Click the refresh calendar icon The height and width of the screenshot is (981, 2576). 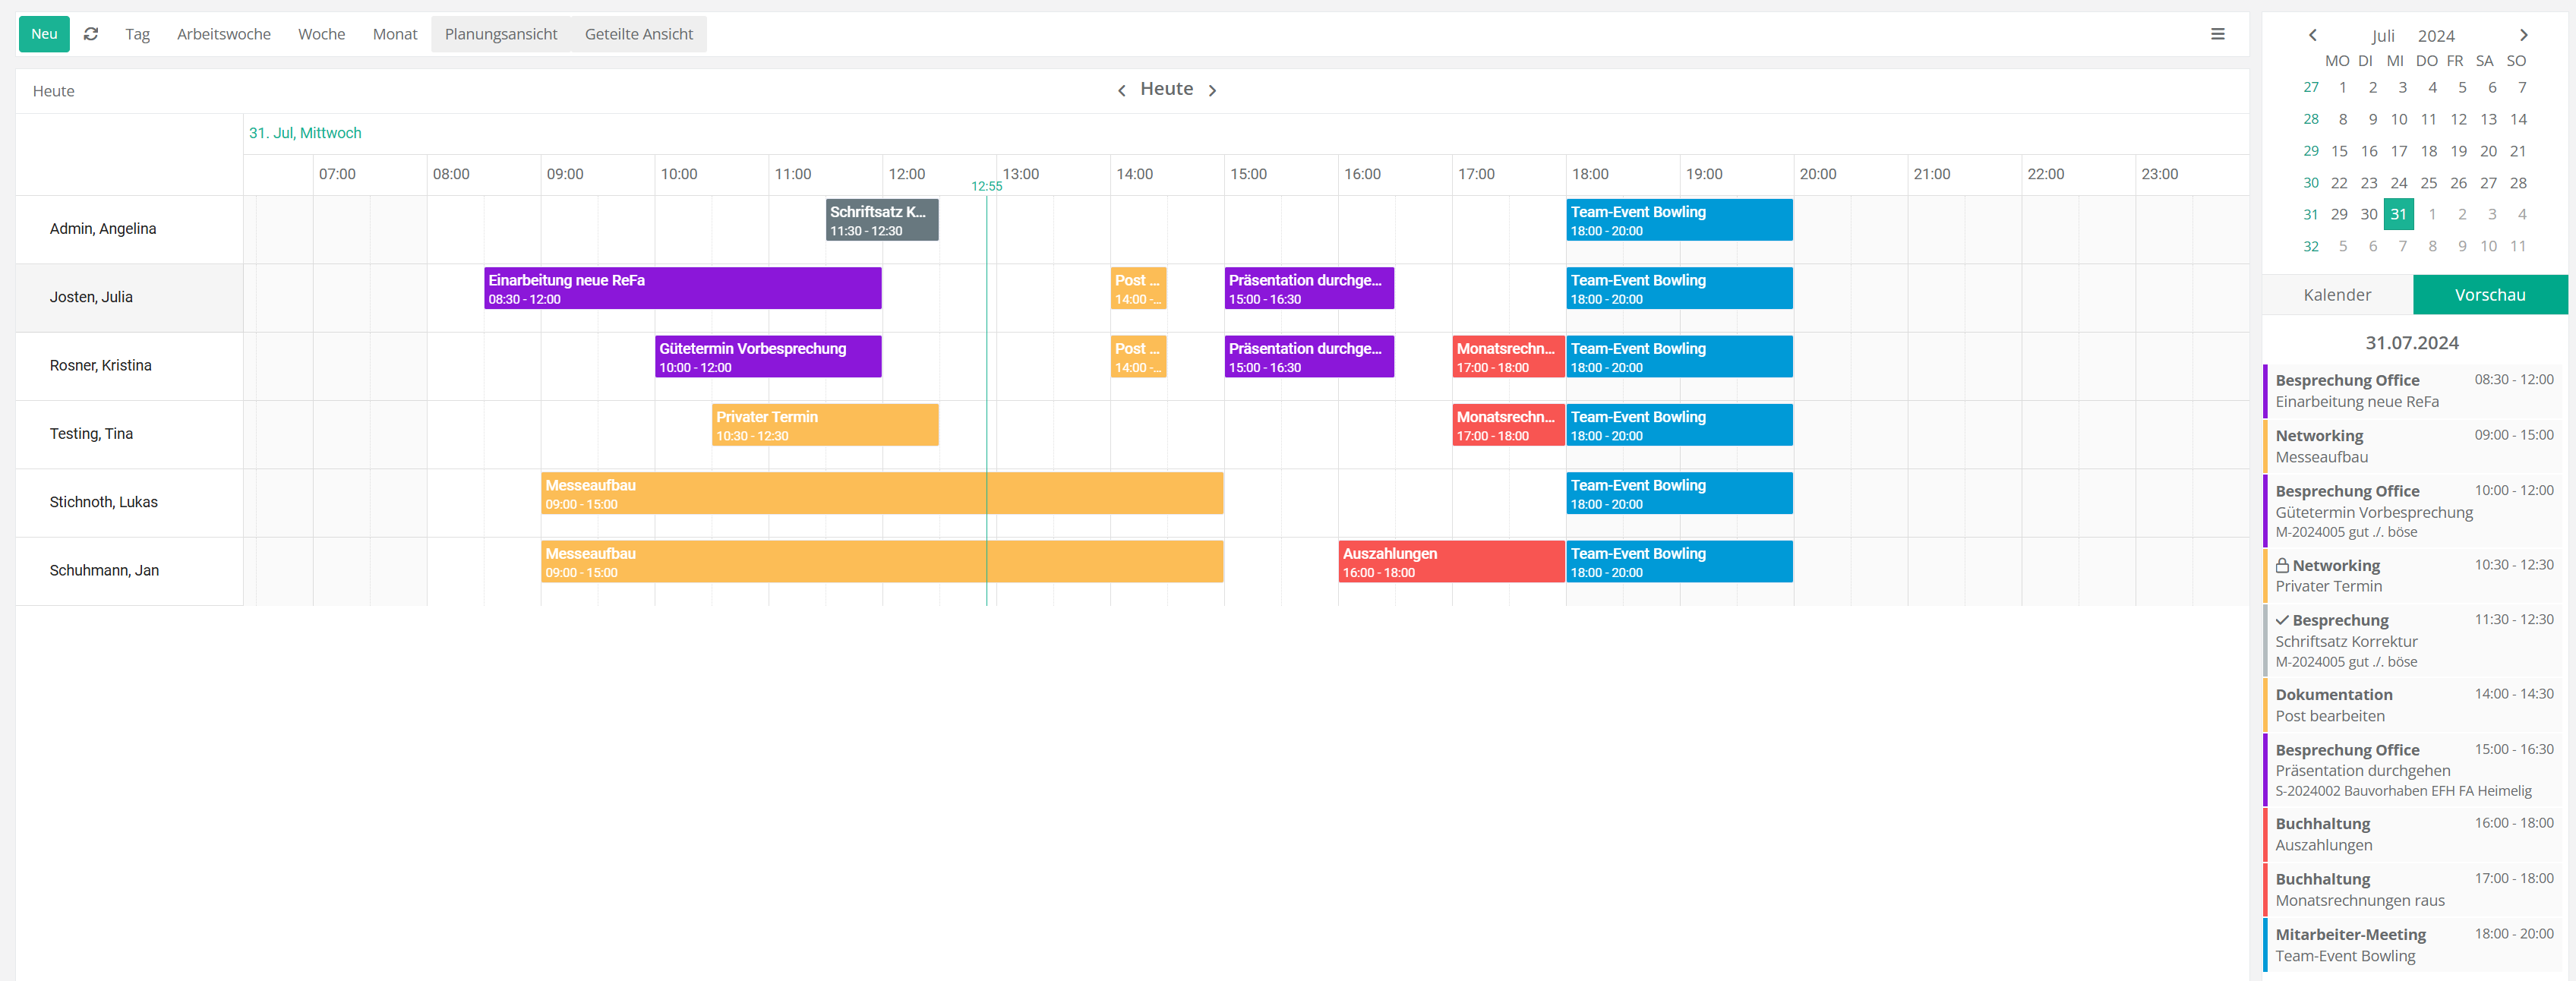coord(91,34)
